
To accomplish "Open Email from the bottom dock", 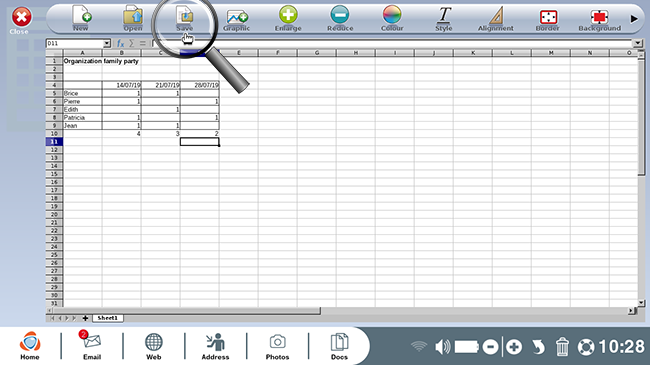I will tap(92, 345).
